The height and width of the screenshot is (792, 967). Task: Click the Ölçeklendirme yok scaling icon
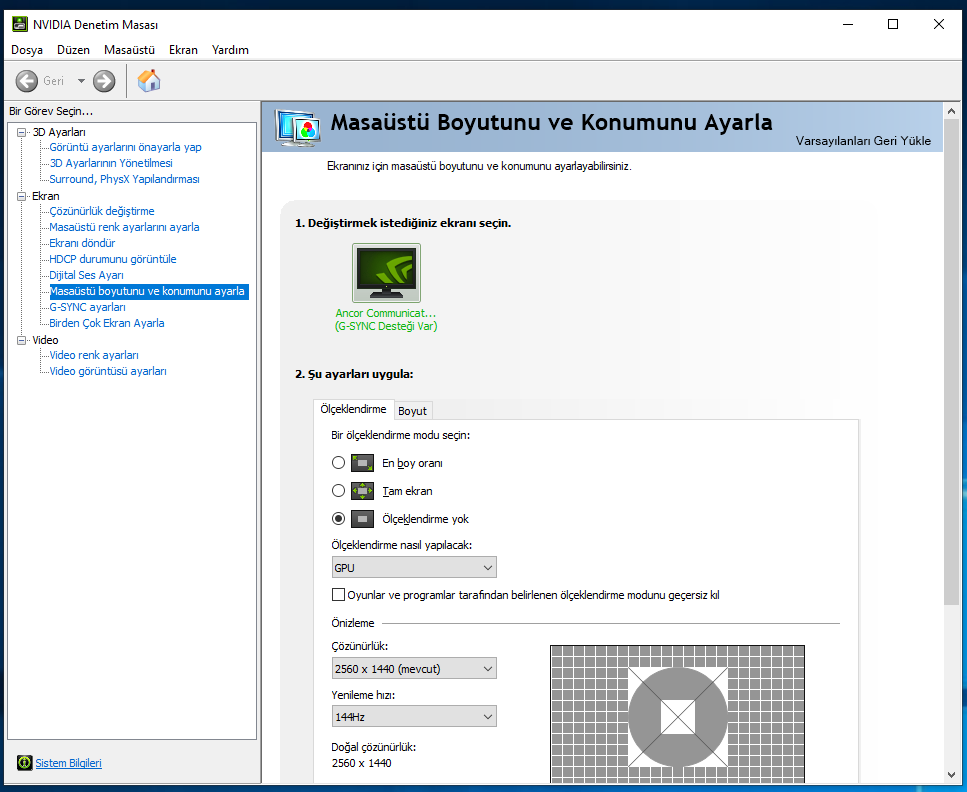coord(363,519)
